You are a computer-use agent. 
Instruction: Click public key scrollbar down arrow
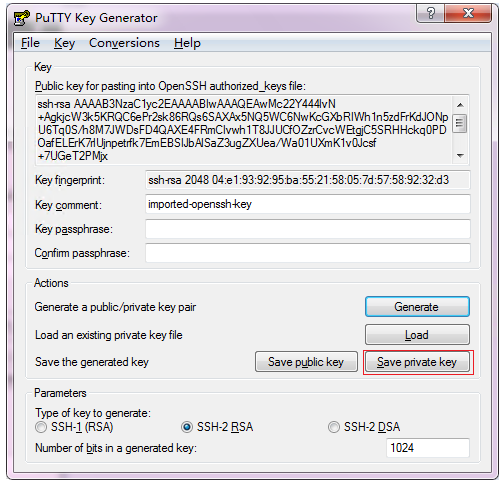[x=460, y=155]
